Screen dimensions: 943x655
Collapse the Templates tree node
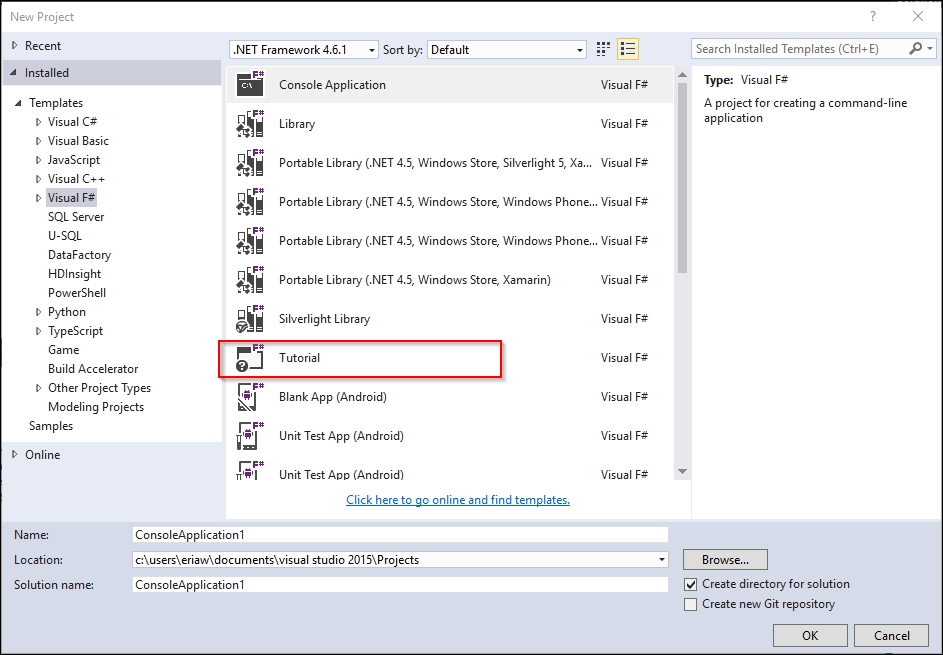tap(18, 103)
